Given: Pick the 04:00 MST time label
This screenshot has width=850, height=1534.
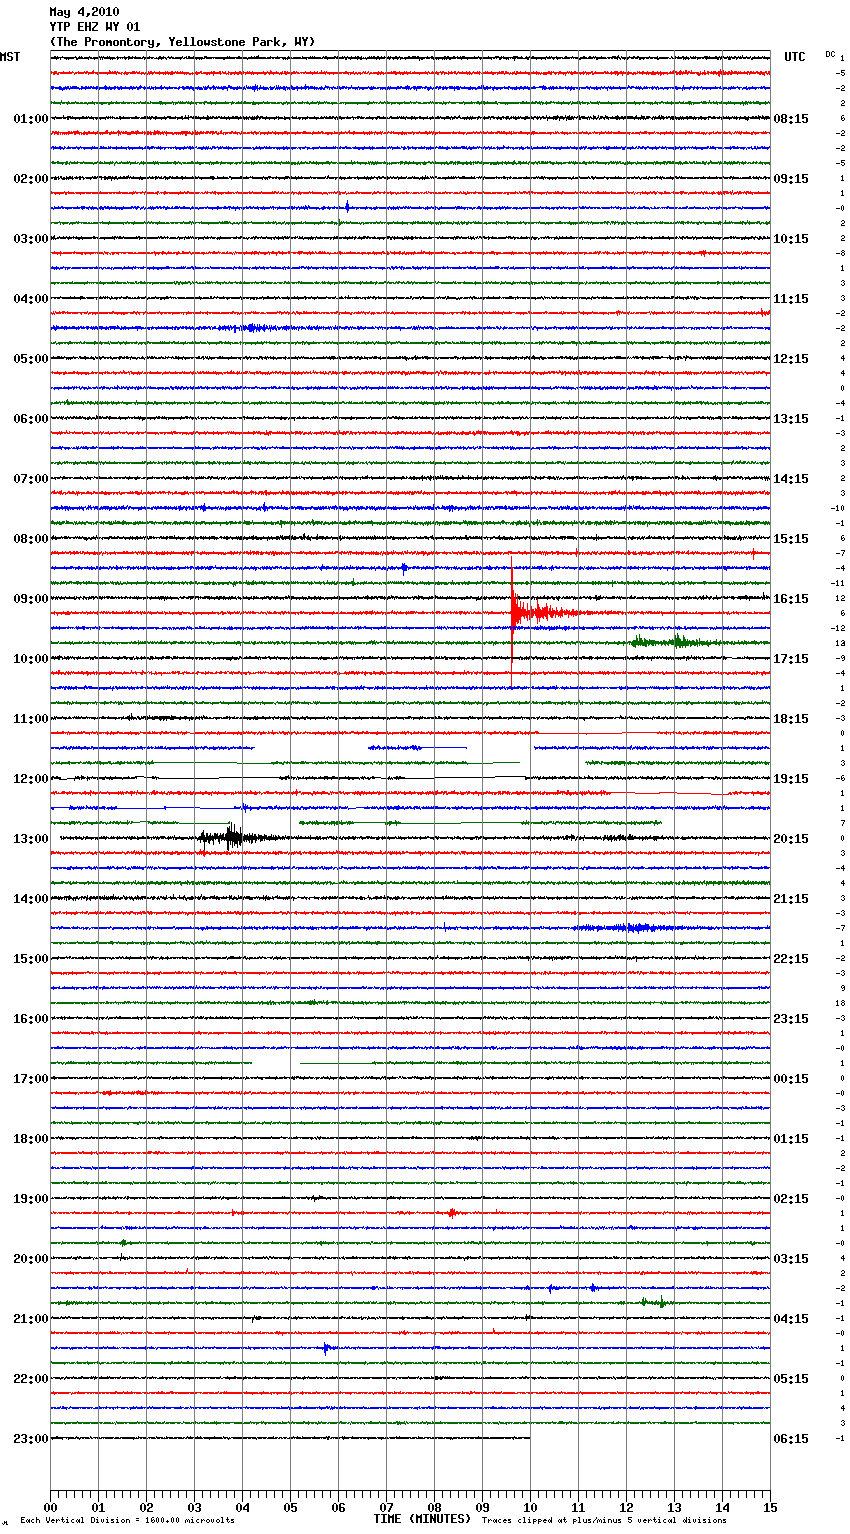Looking at the screenshot, I should [x=31, y=299].
